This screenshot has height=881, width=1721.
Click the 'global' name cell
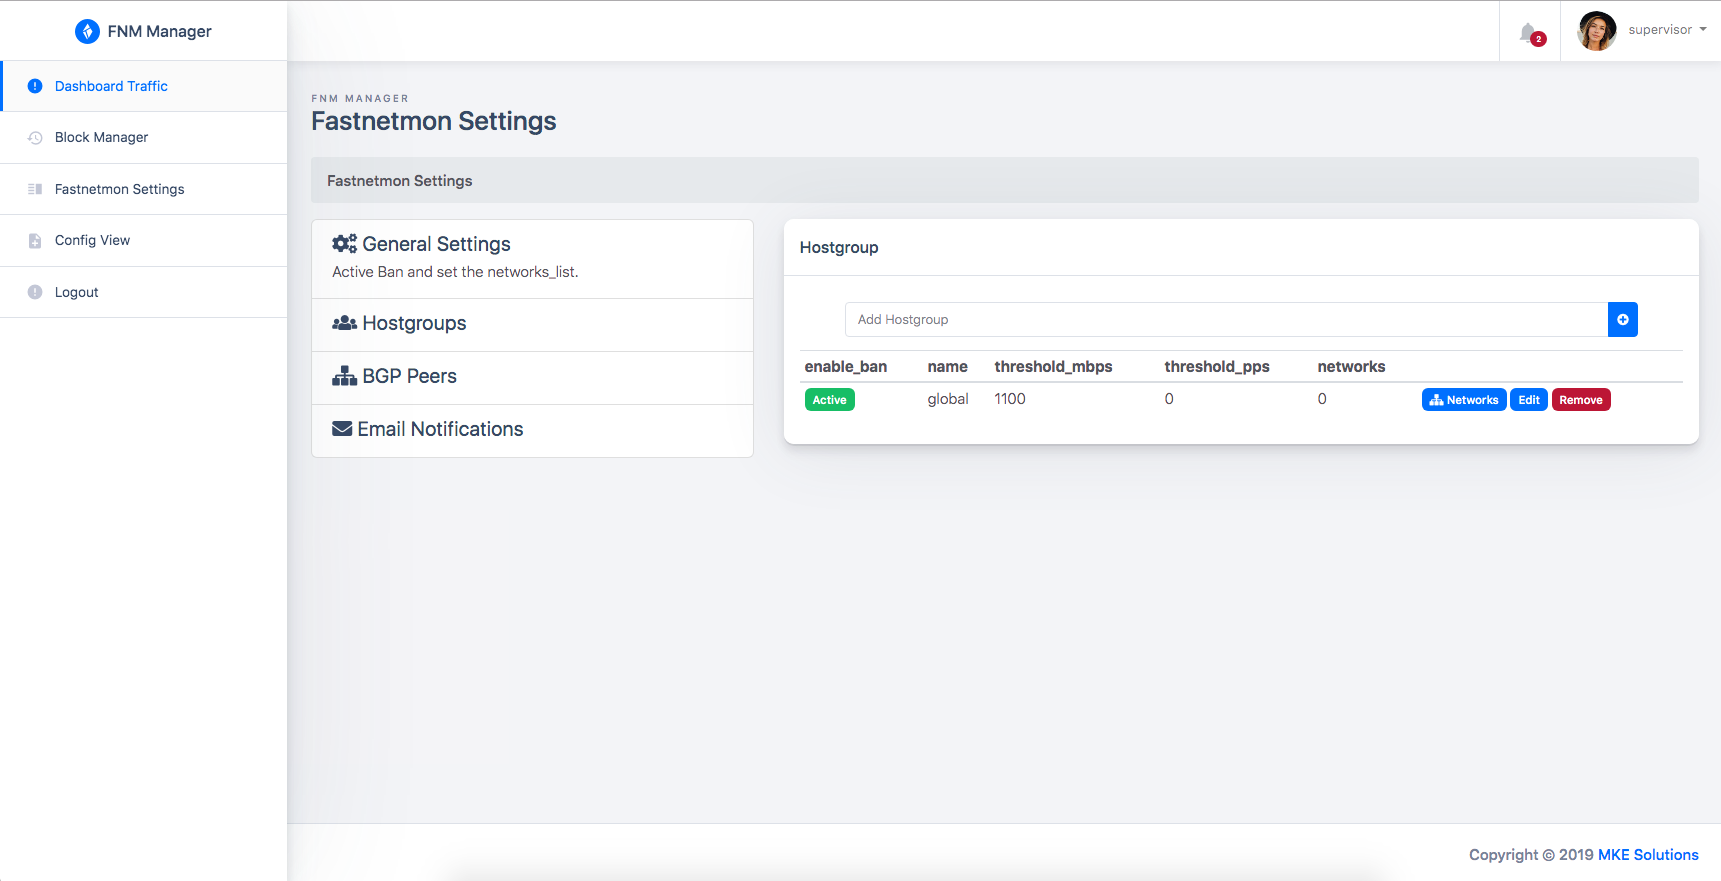[948, 399]
